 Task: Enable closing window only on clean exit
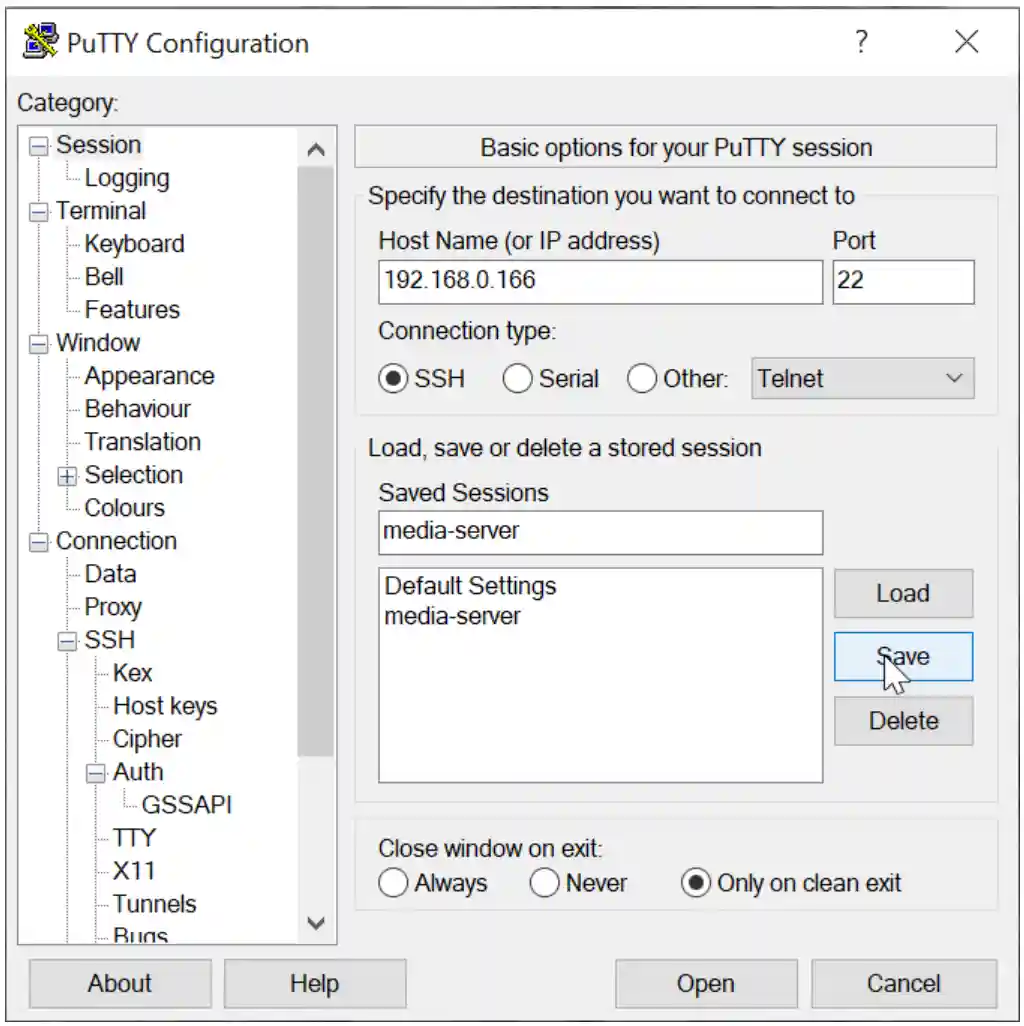(x=695, y=883)
